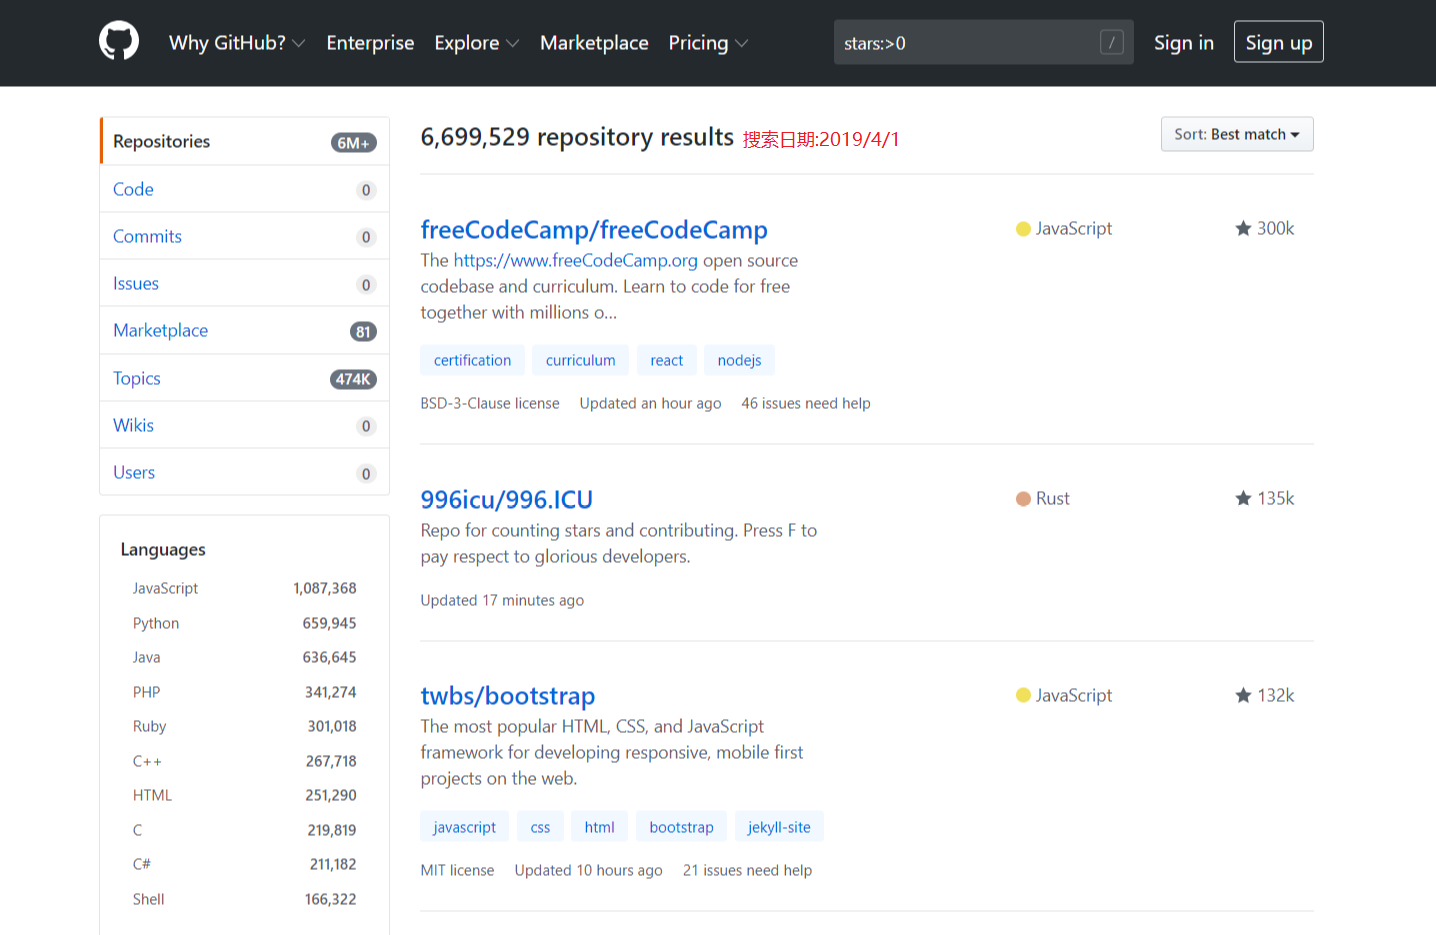Screen dimensions: 1436x935
Task: Open the twbs/bootstrap repository
Action: (x=508, y=696)
